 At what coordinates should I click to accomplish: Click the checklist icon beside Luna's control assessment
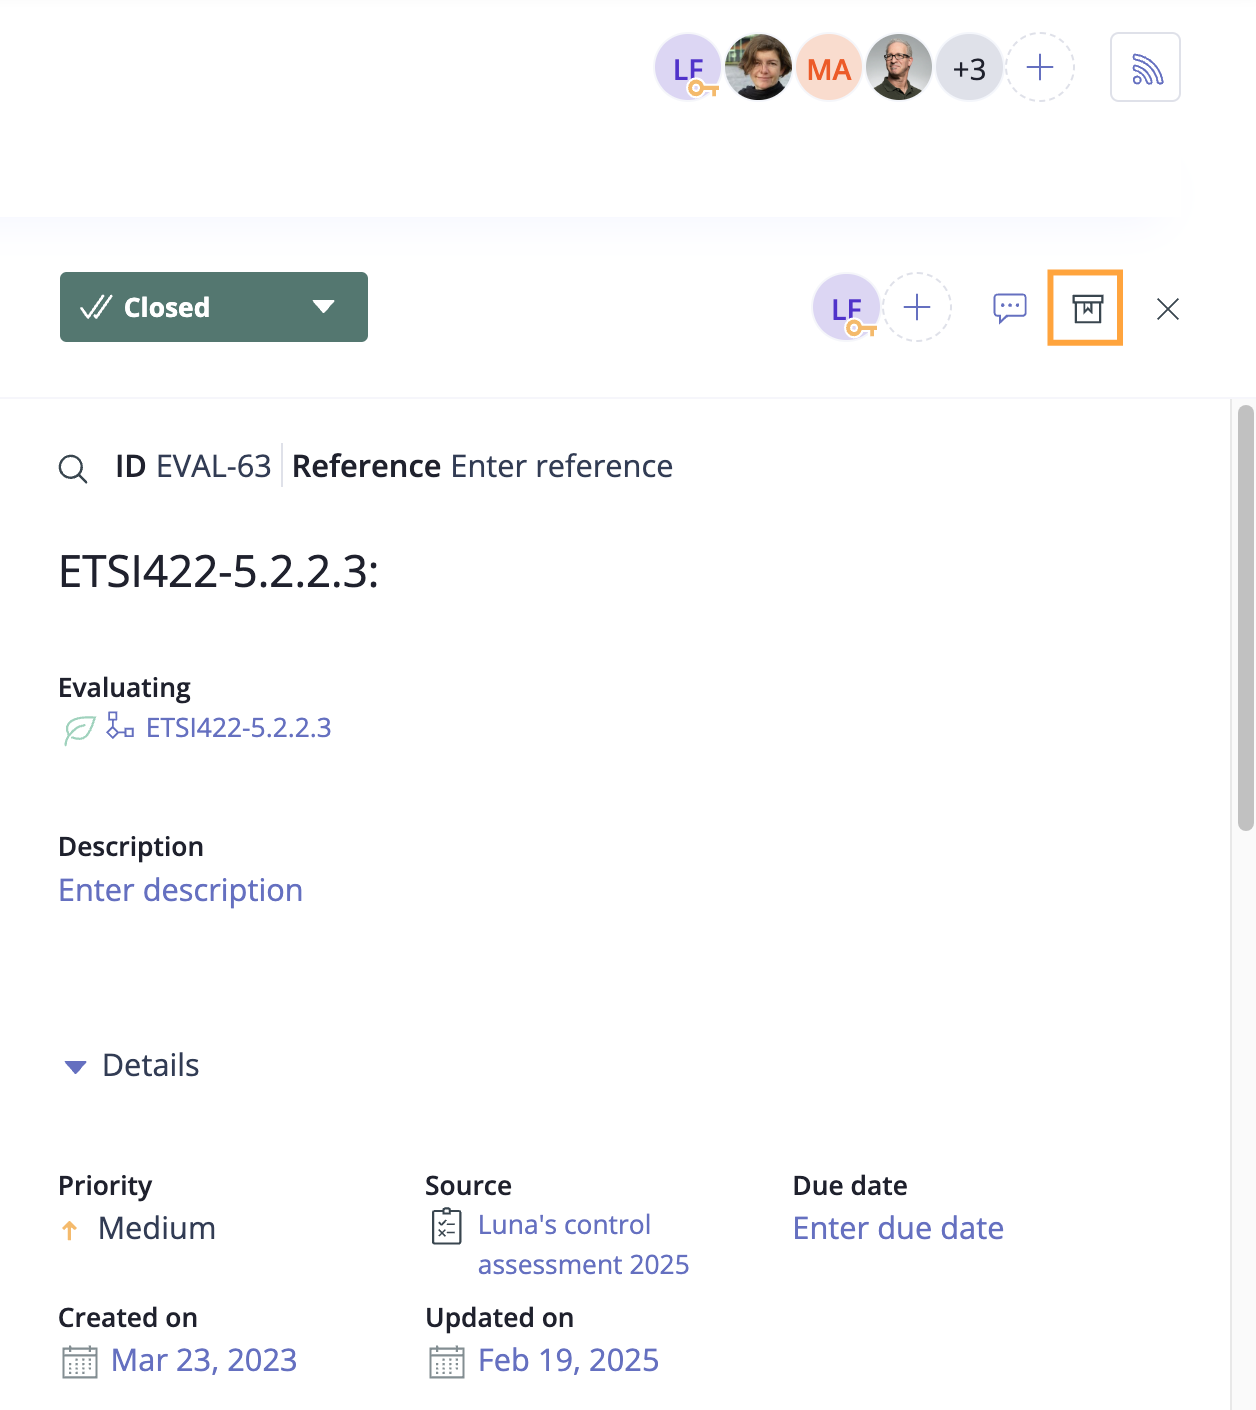tap(447, 1226)
